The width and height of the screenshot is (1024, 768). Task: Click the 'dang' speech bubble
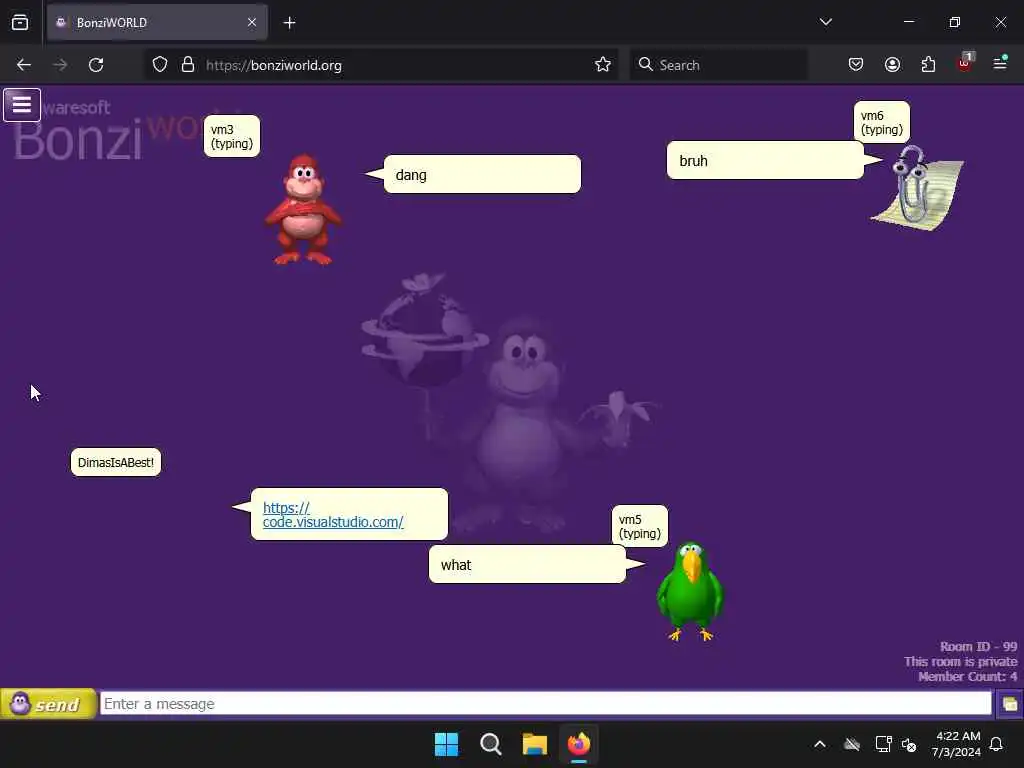(x=482, y=174)
